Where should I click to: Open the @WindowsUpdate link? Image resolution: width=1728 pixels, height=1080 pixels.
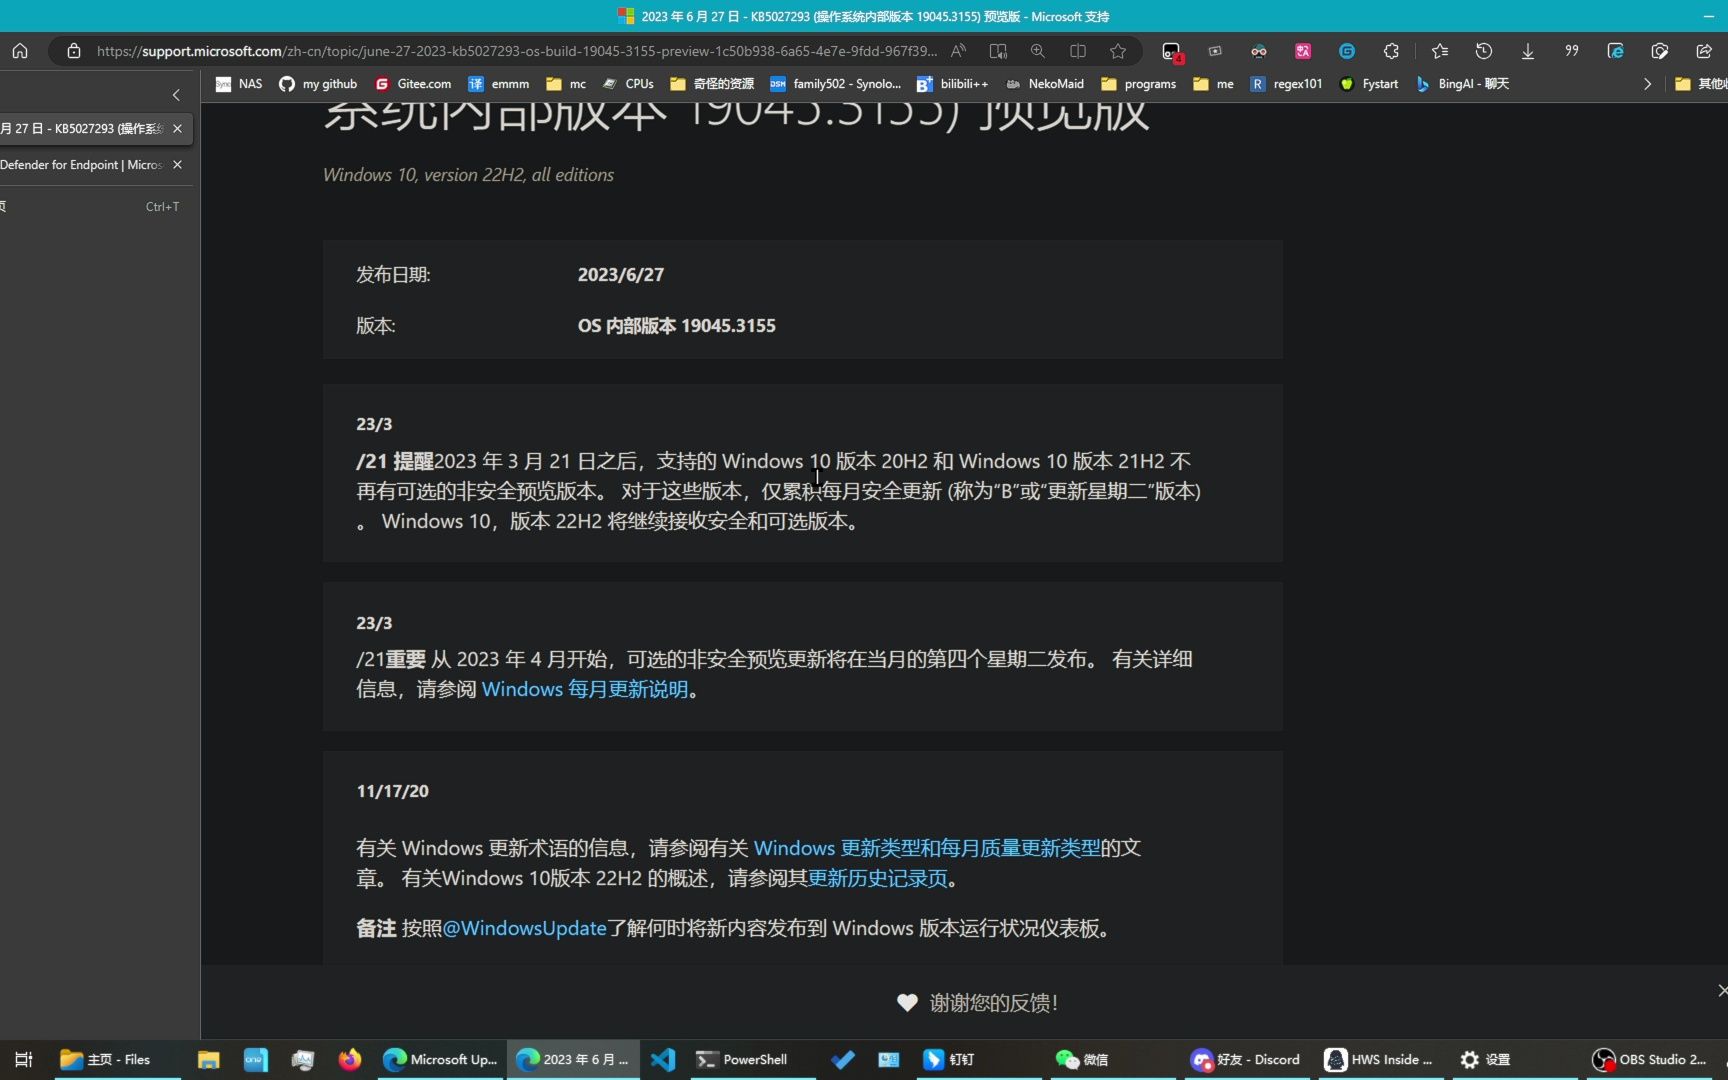click(x=524, y=928)
